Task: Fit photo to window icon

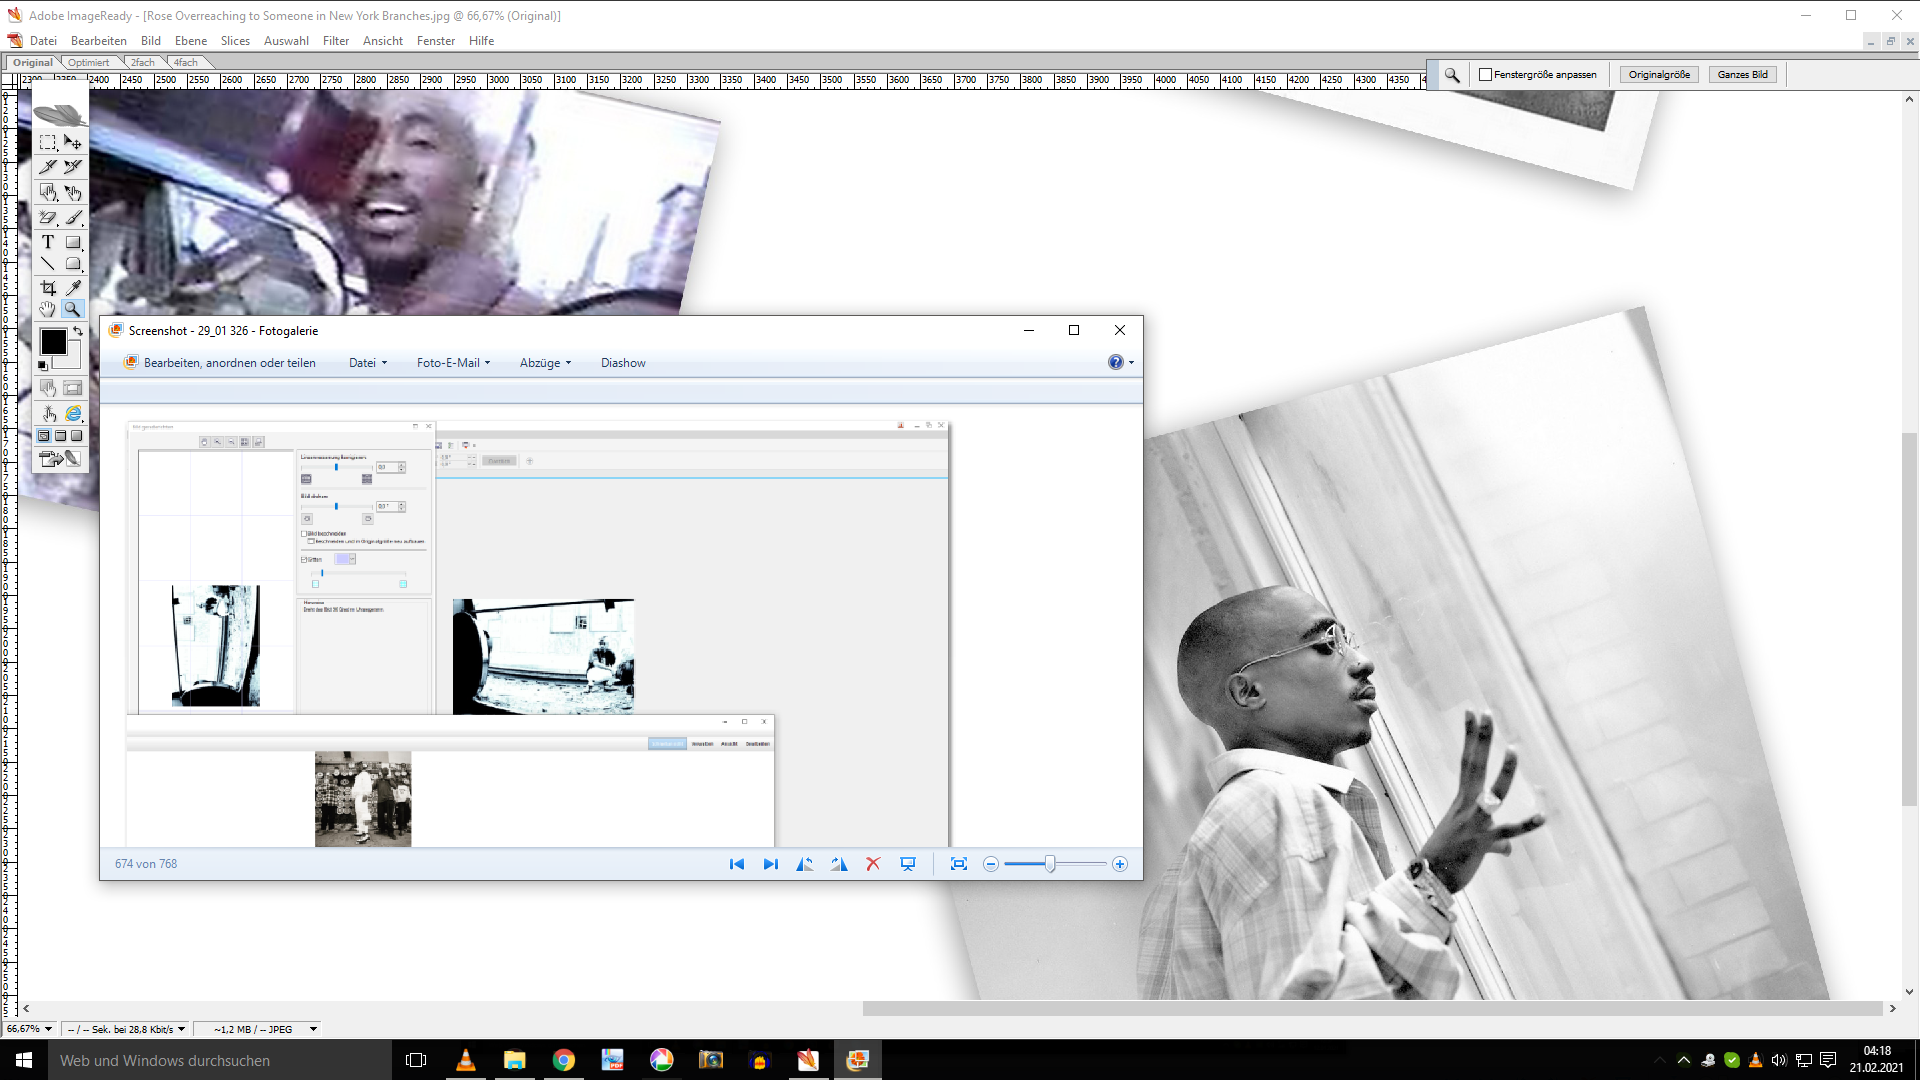Action: (x=959, y=864)
